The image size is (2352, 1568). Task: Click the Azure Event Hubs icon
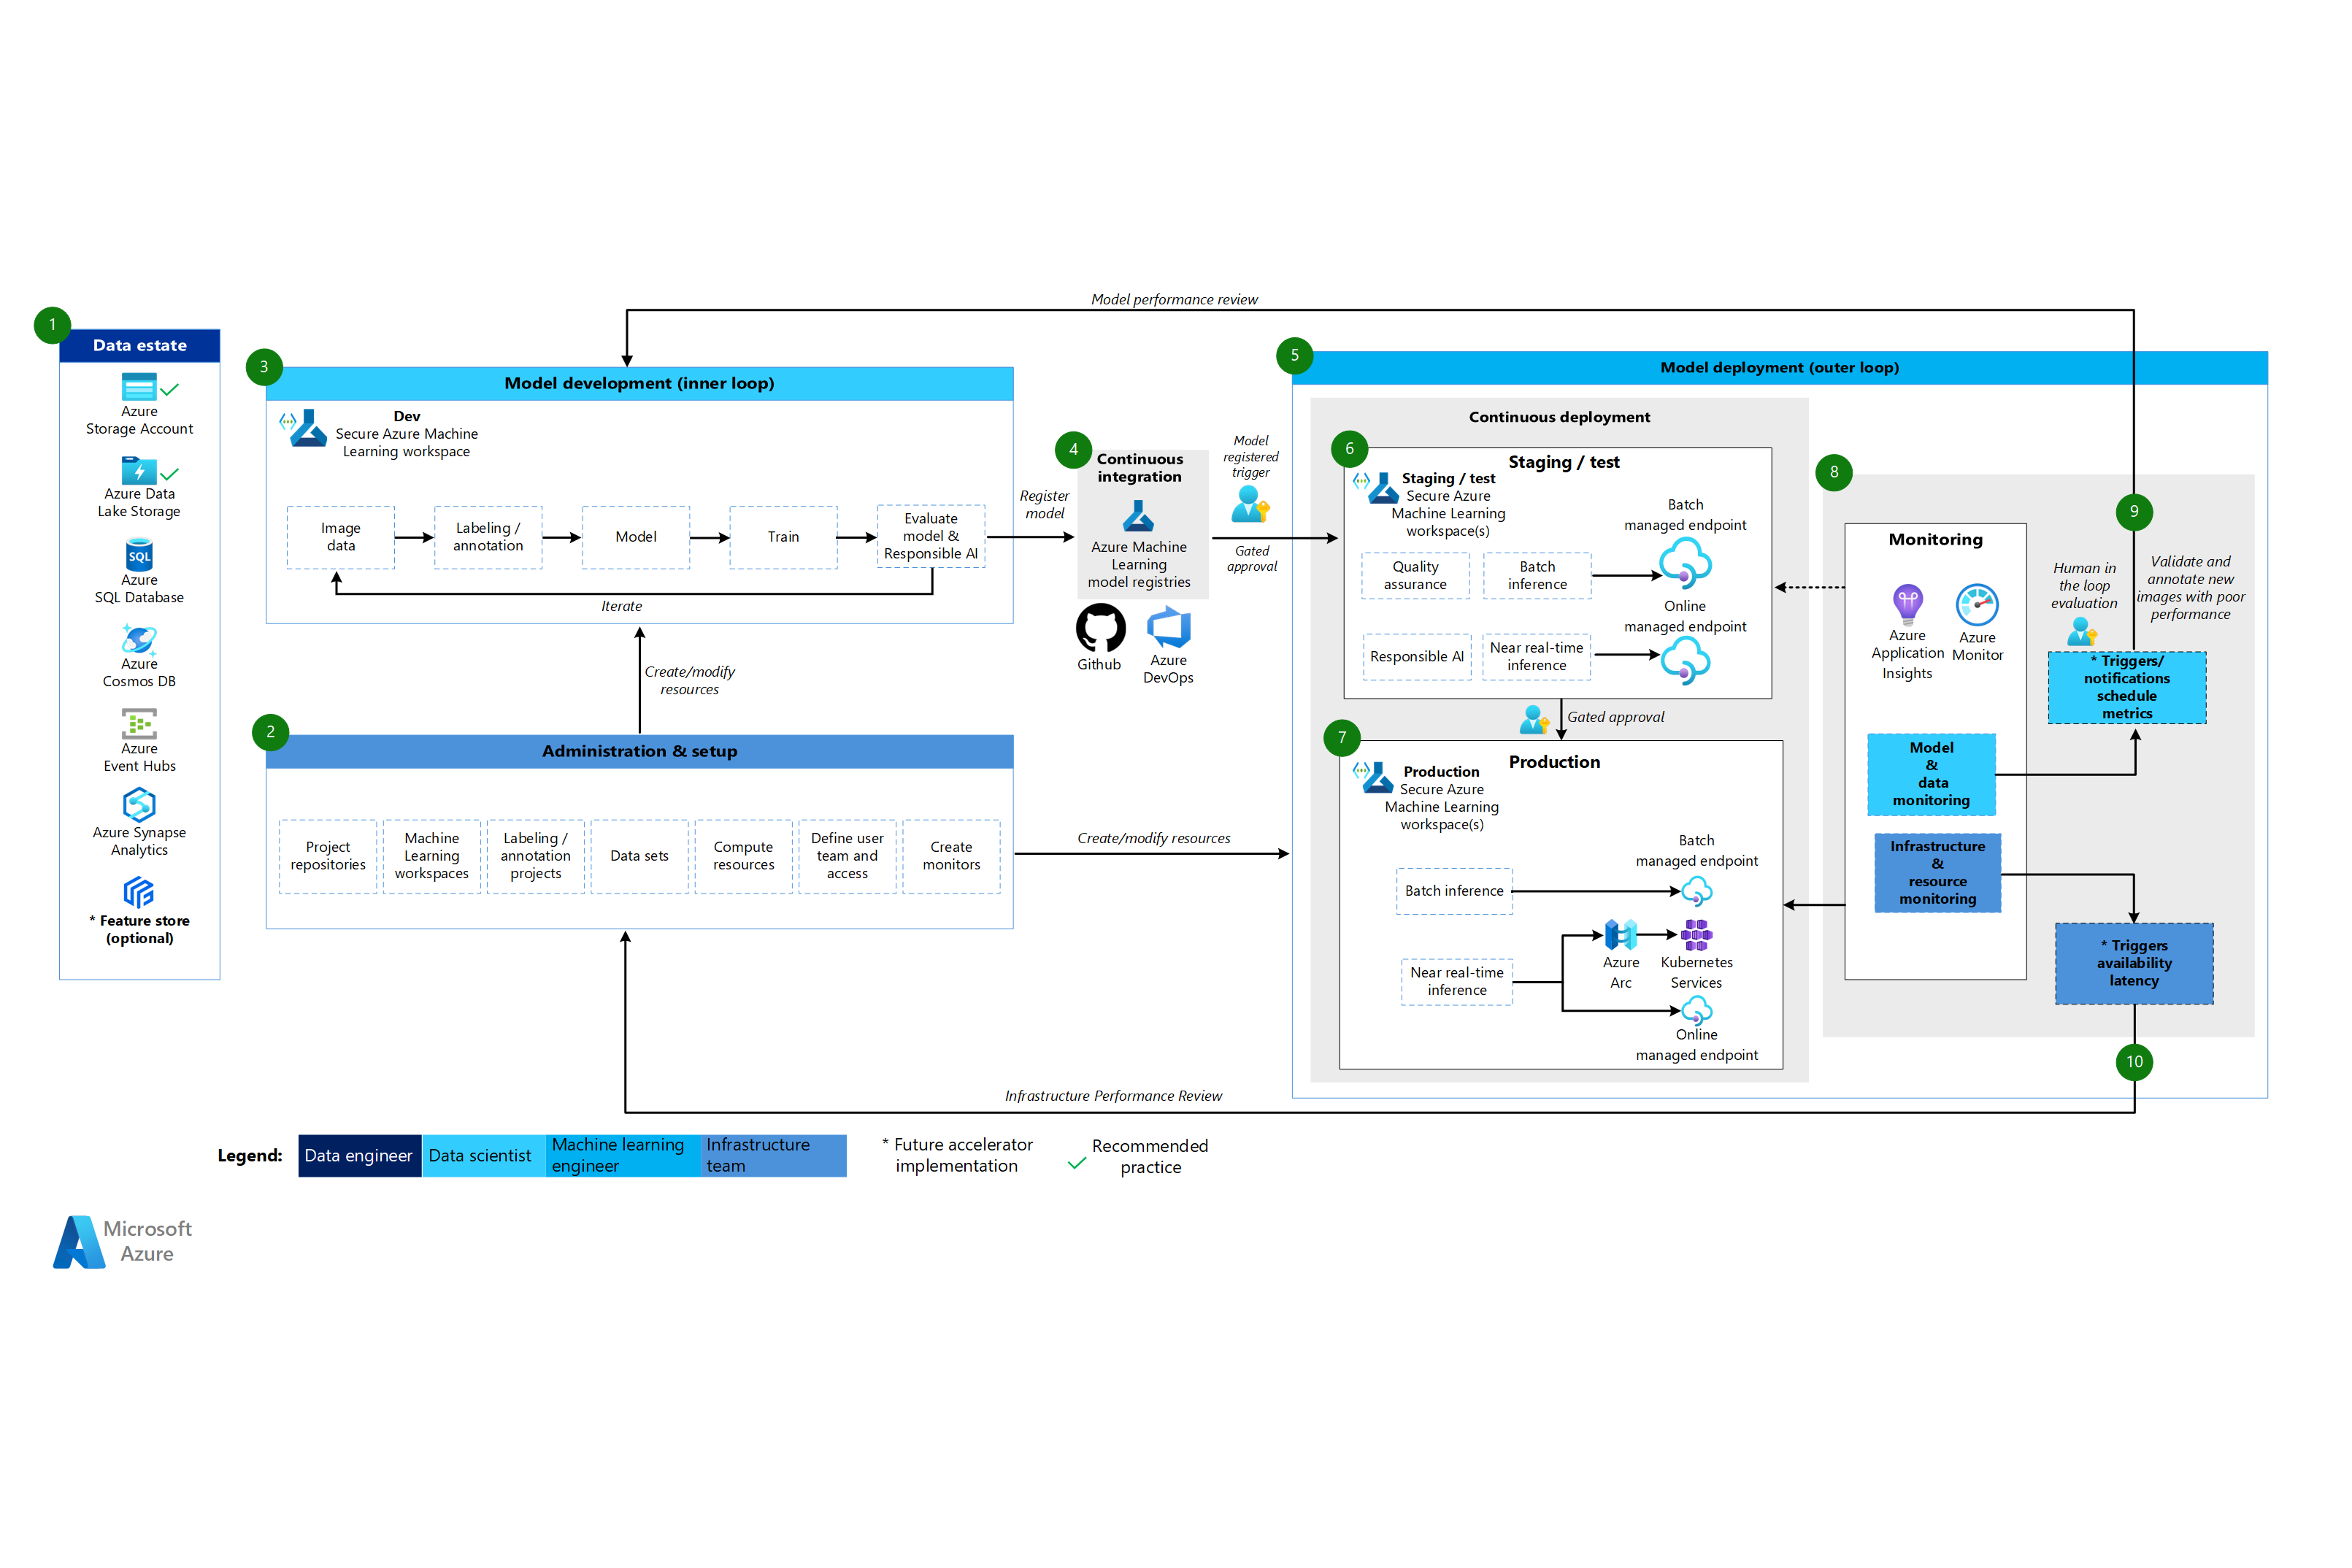tap(139, 724)
